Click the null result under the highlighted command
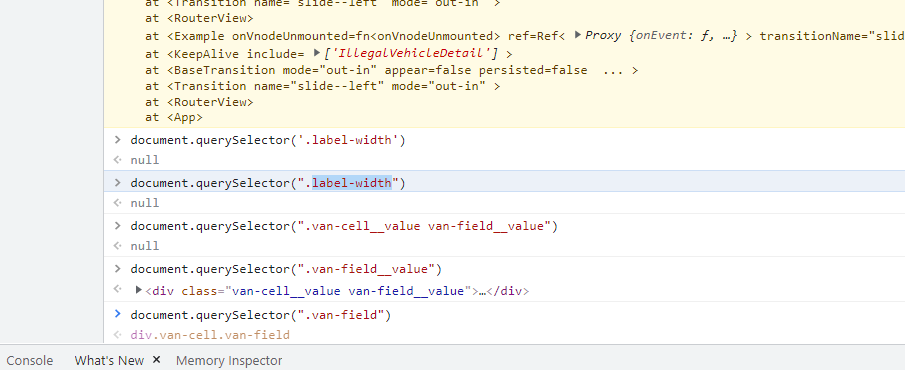This screenshot has height=370, width=905. tap(145, 203)
